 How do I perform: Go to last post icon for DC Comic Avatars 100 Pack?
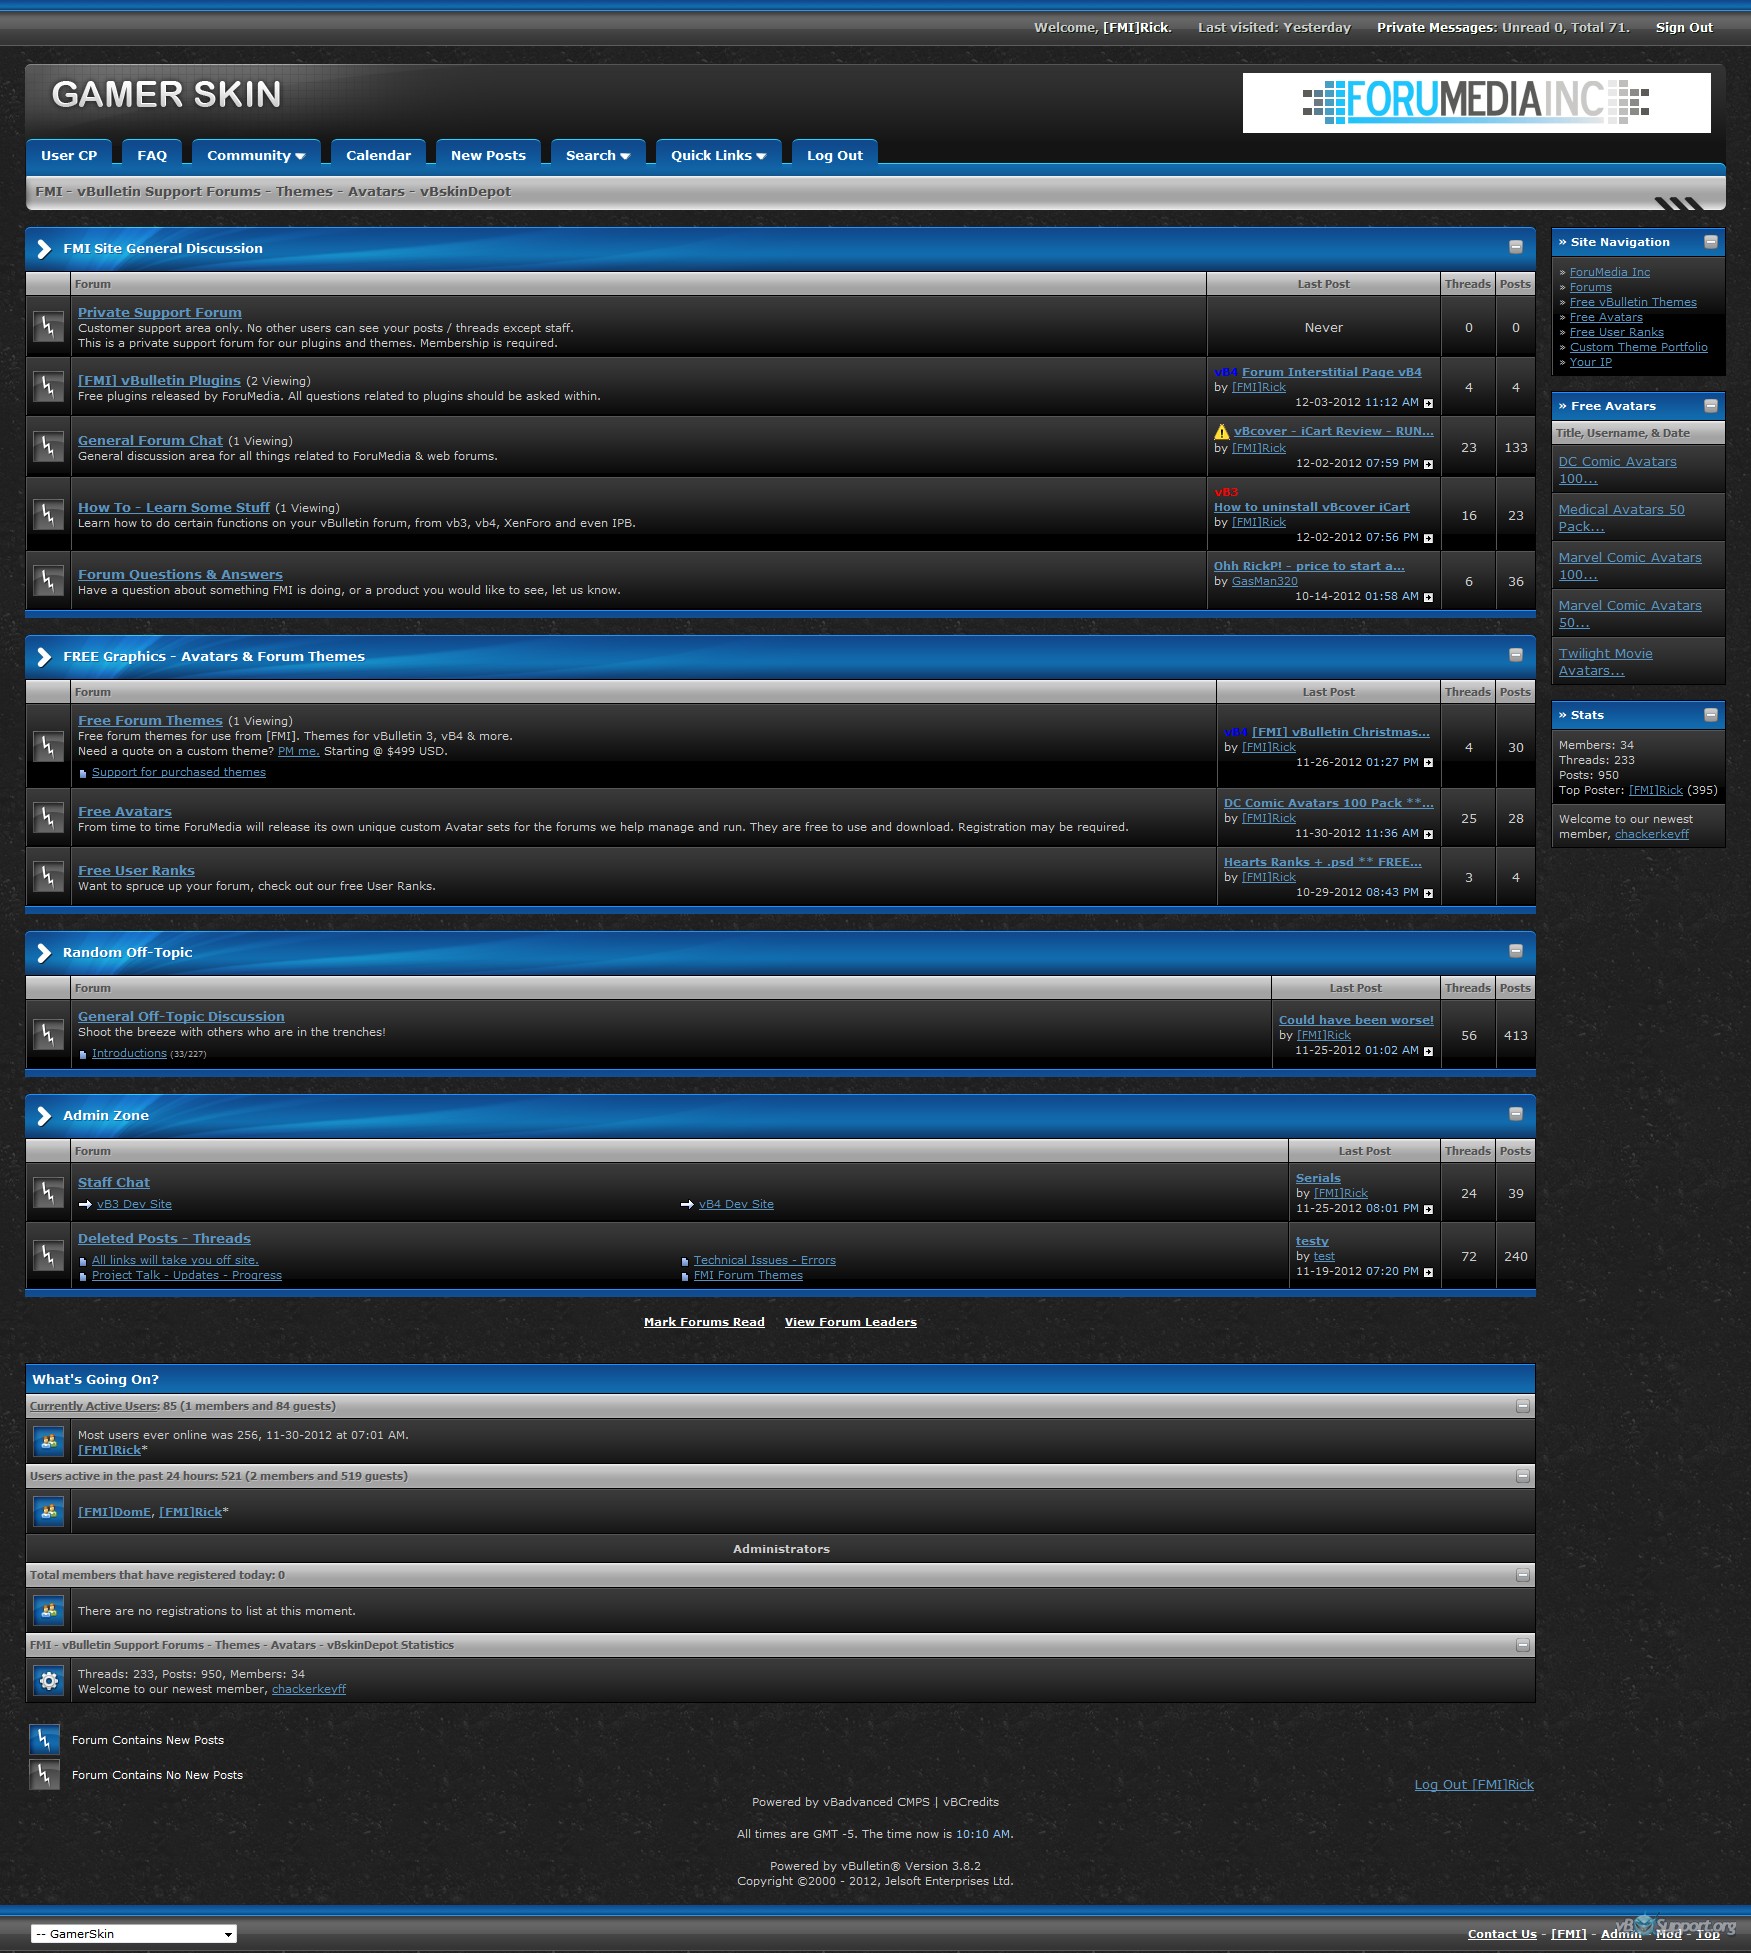[x=1428, y=834]
